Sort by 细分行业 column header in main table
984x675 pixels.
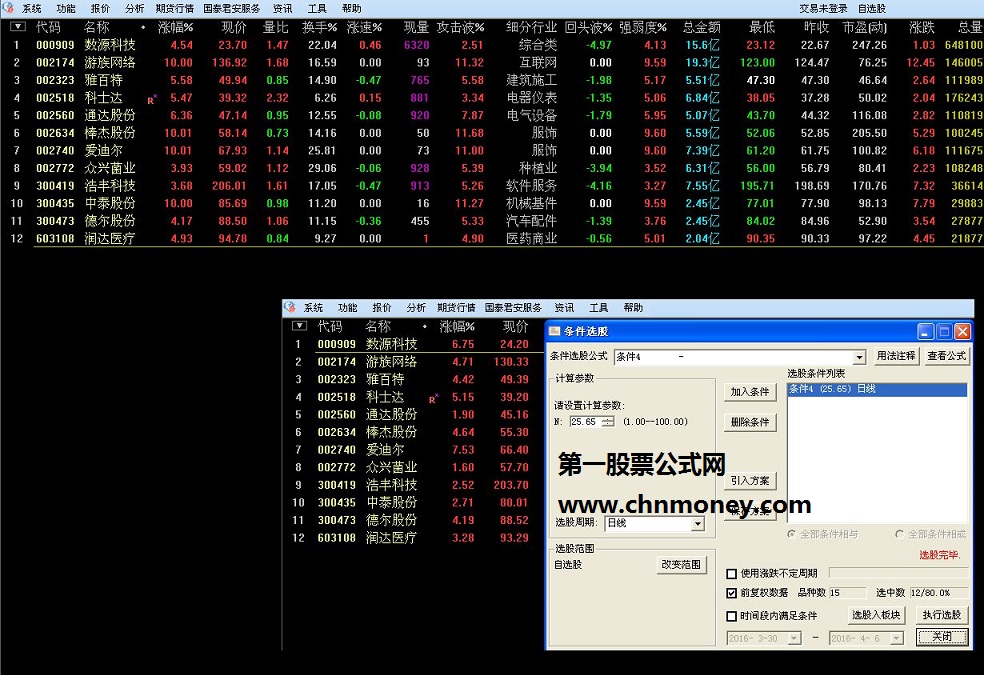532,27
